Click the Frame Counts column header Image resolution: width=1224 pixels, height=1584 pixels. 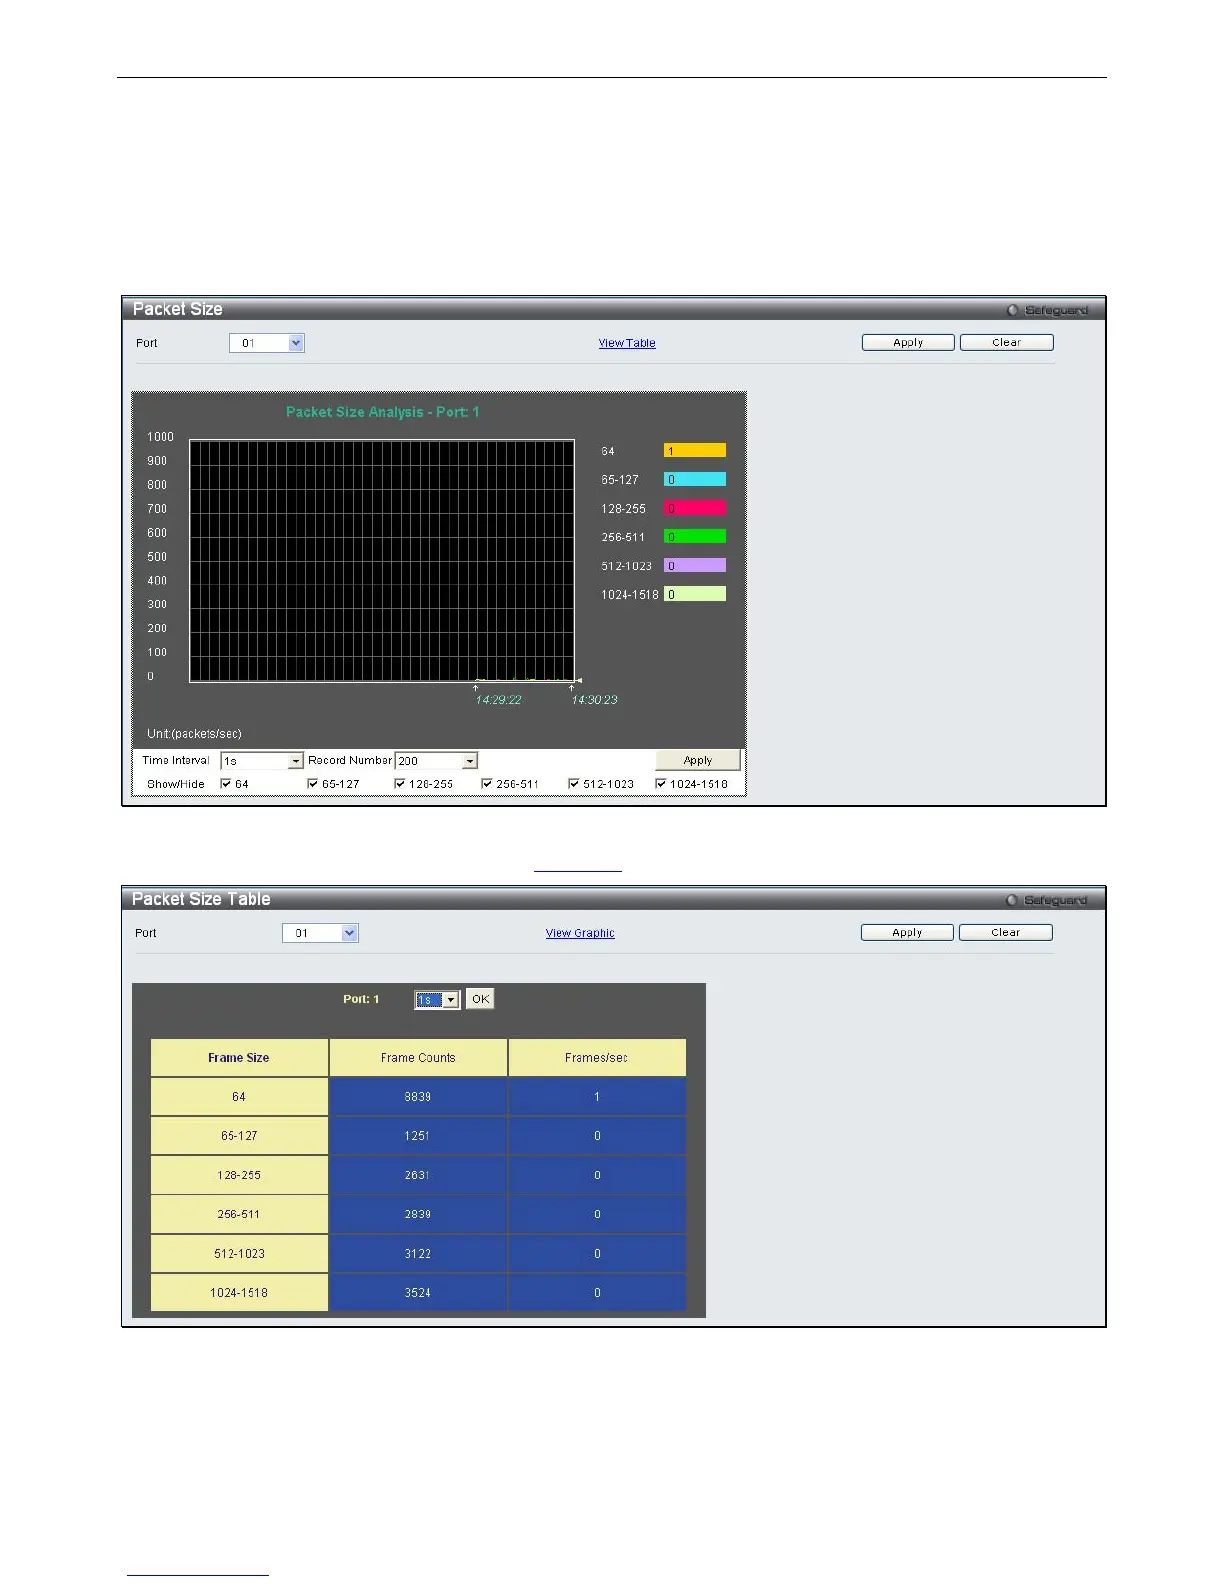(418, 1058)
